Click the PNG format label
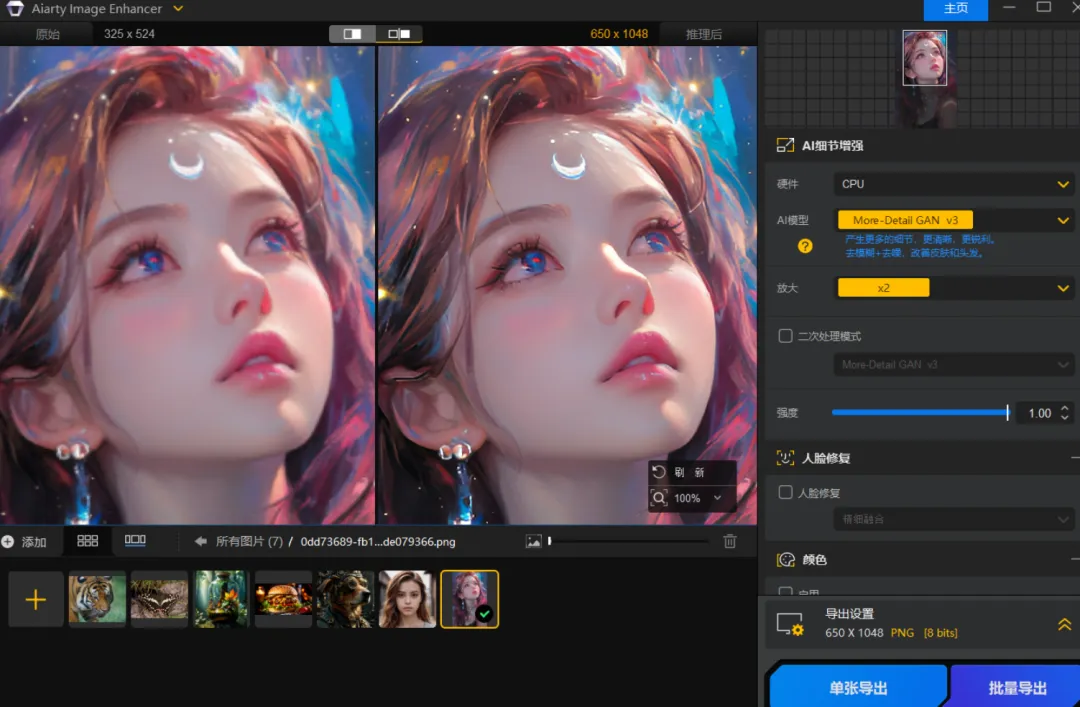 point(902,633)
